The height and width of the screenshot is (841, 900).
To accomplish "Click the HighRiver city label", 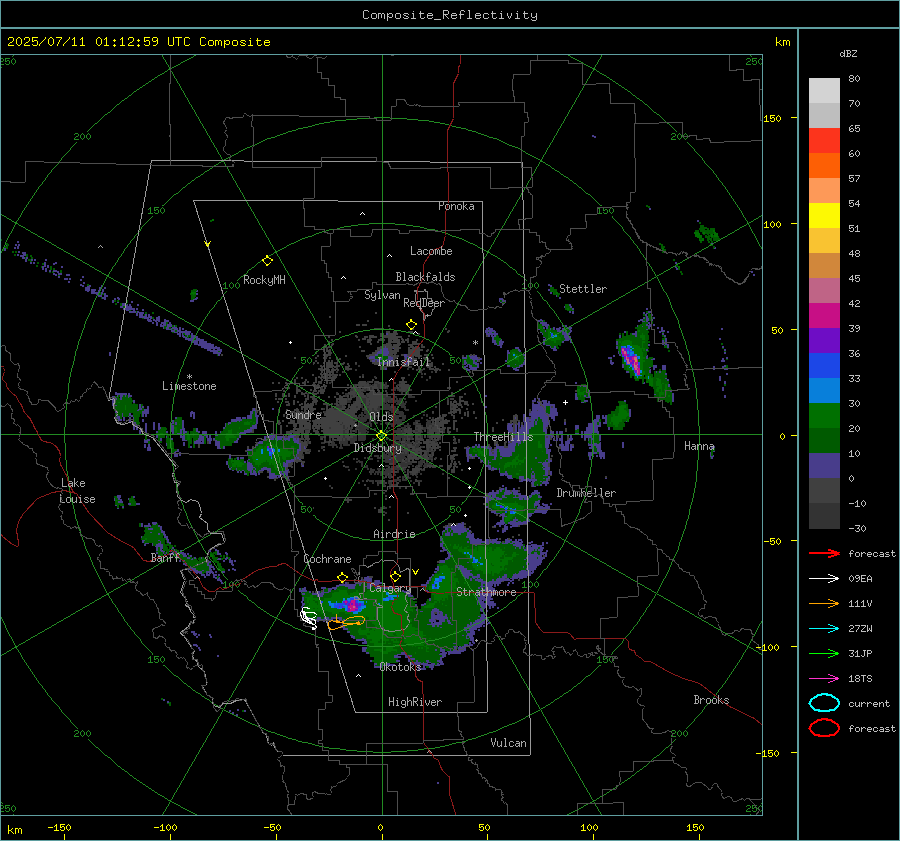I will click(415, 702).
